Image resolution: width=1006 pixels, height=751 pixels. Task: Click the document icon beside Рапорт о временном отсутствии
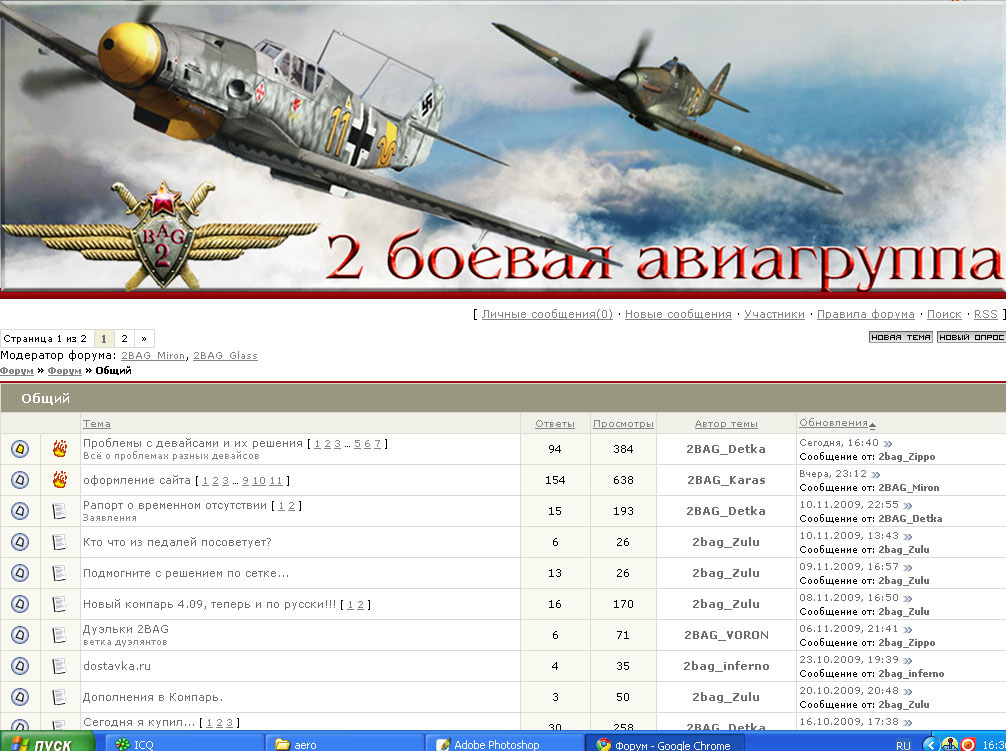click(x=60, y=511)
